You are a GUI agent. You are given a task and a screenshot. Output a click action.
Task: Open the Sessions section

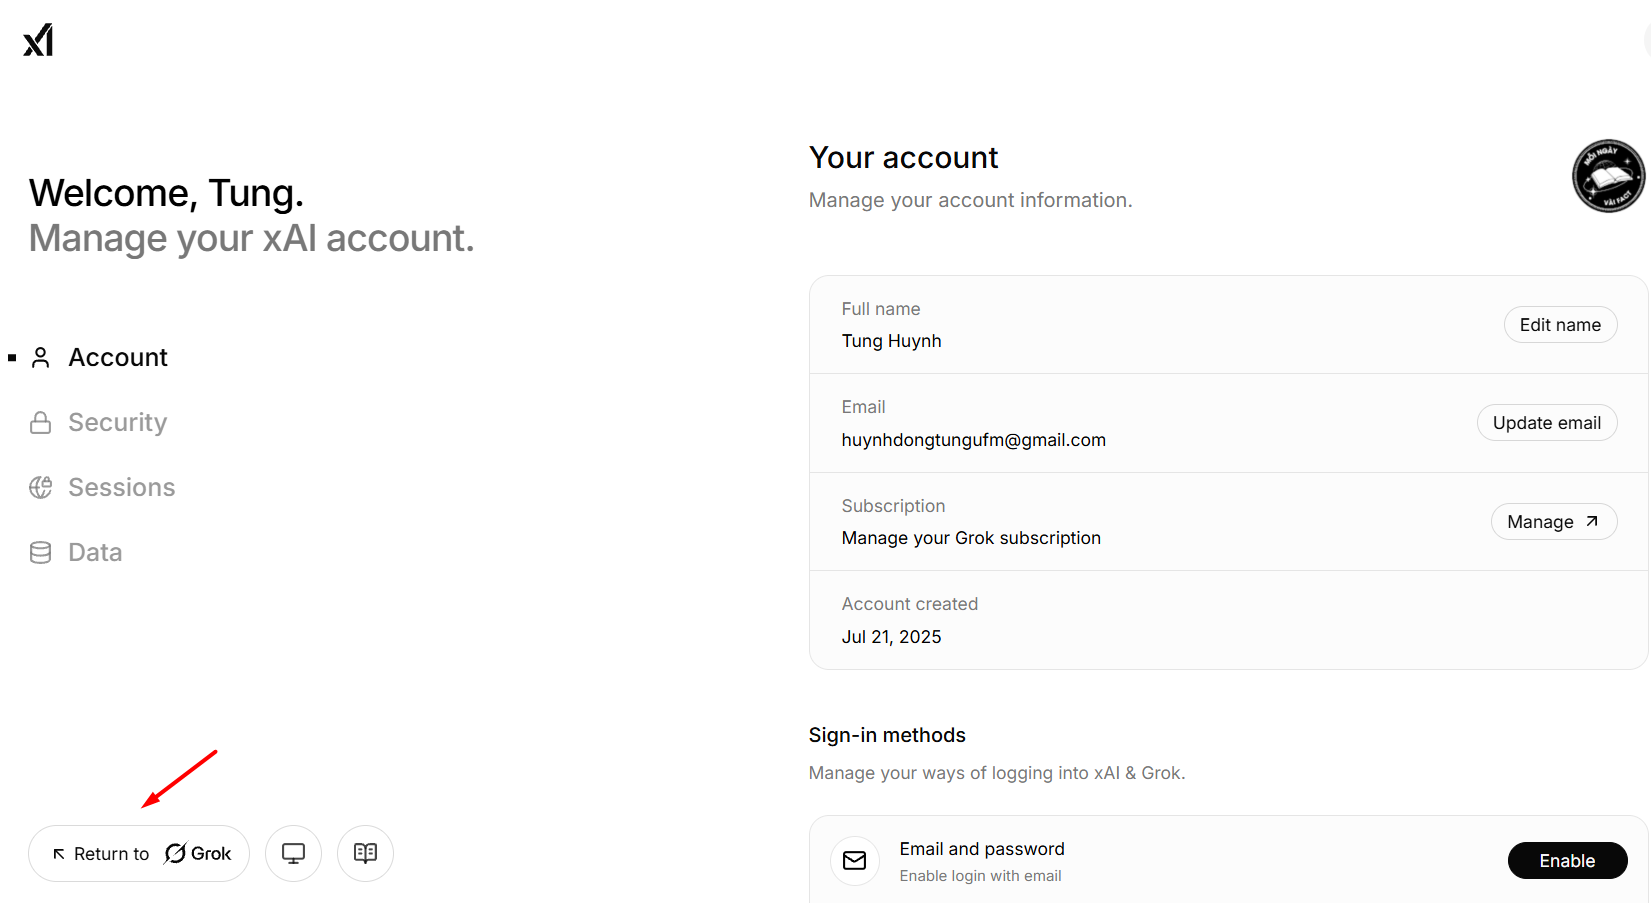(x=102, y=487)
